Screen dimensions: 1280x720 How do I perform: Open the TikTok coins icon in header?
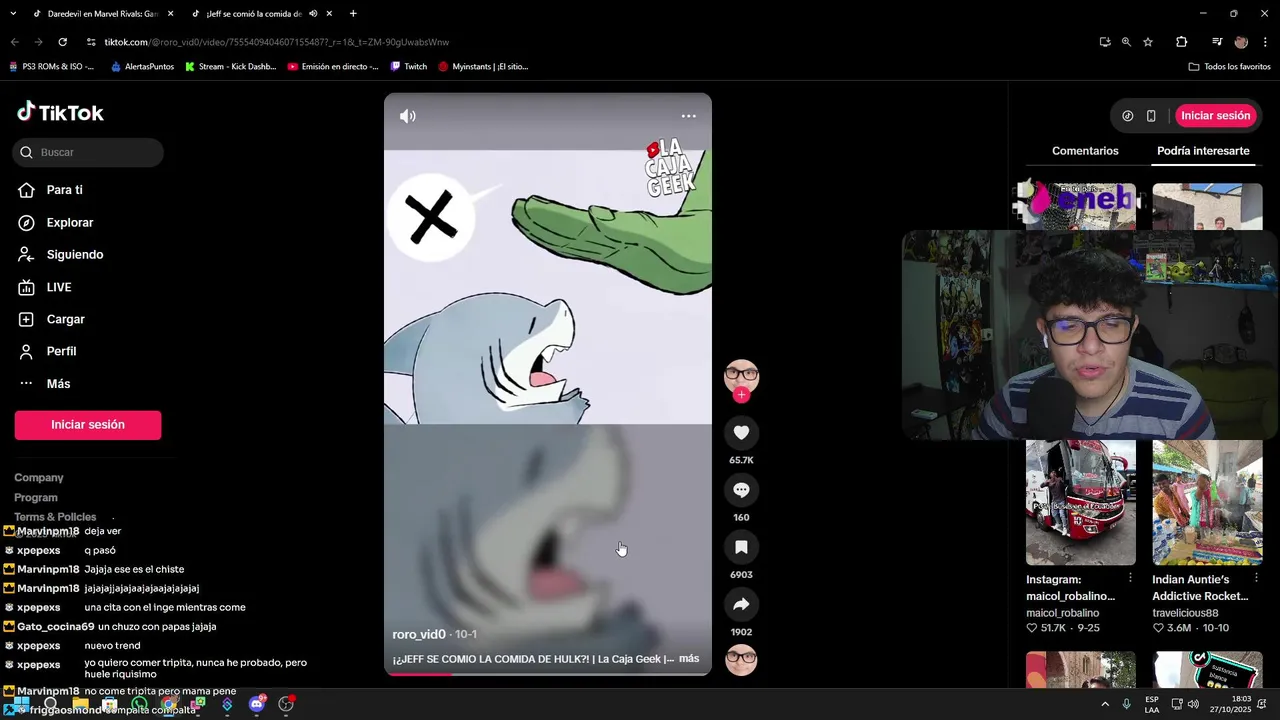click(1128, 116)
